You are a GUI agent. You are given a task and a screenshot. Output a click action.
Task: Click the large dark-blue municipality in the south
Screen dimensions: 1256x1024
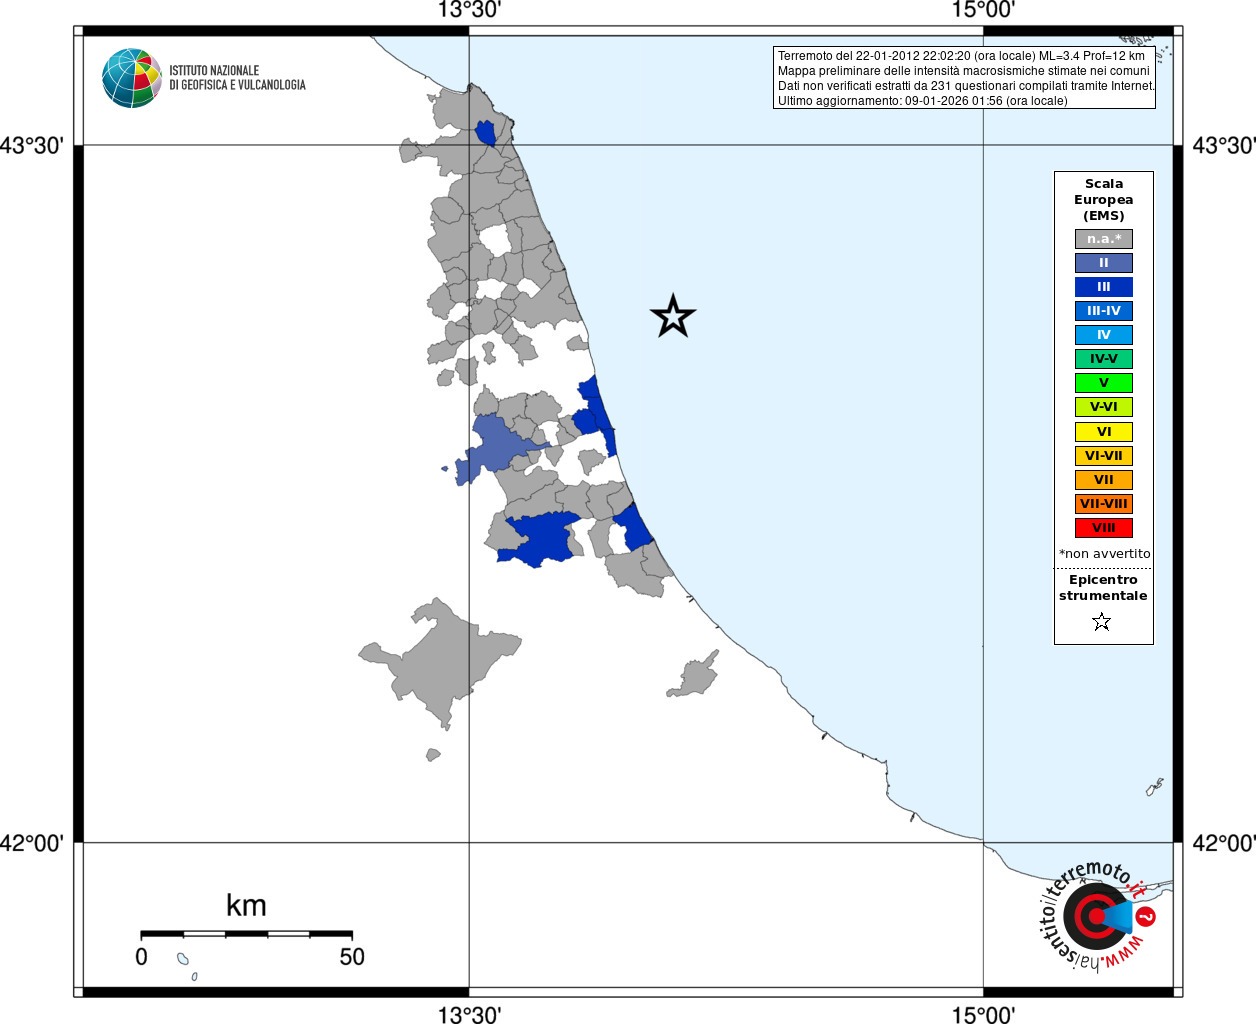(x=541, y=539)
